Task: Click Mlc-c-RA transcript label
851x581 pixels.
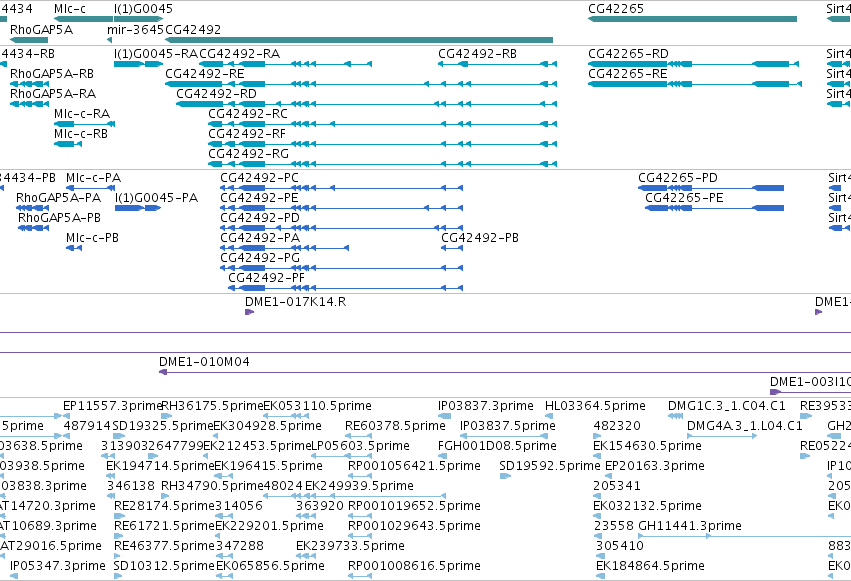Action: pos(82,113)
